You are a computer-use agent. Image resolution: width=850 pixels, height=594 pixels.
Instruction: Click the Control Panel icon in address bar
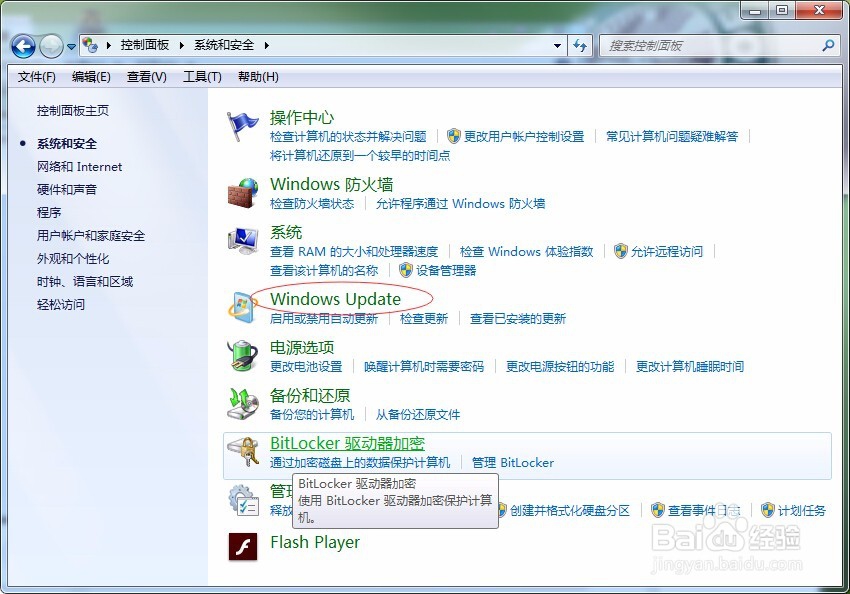[x=90, y=45]
